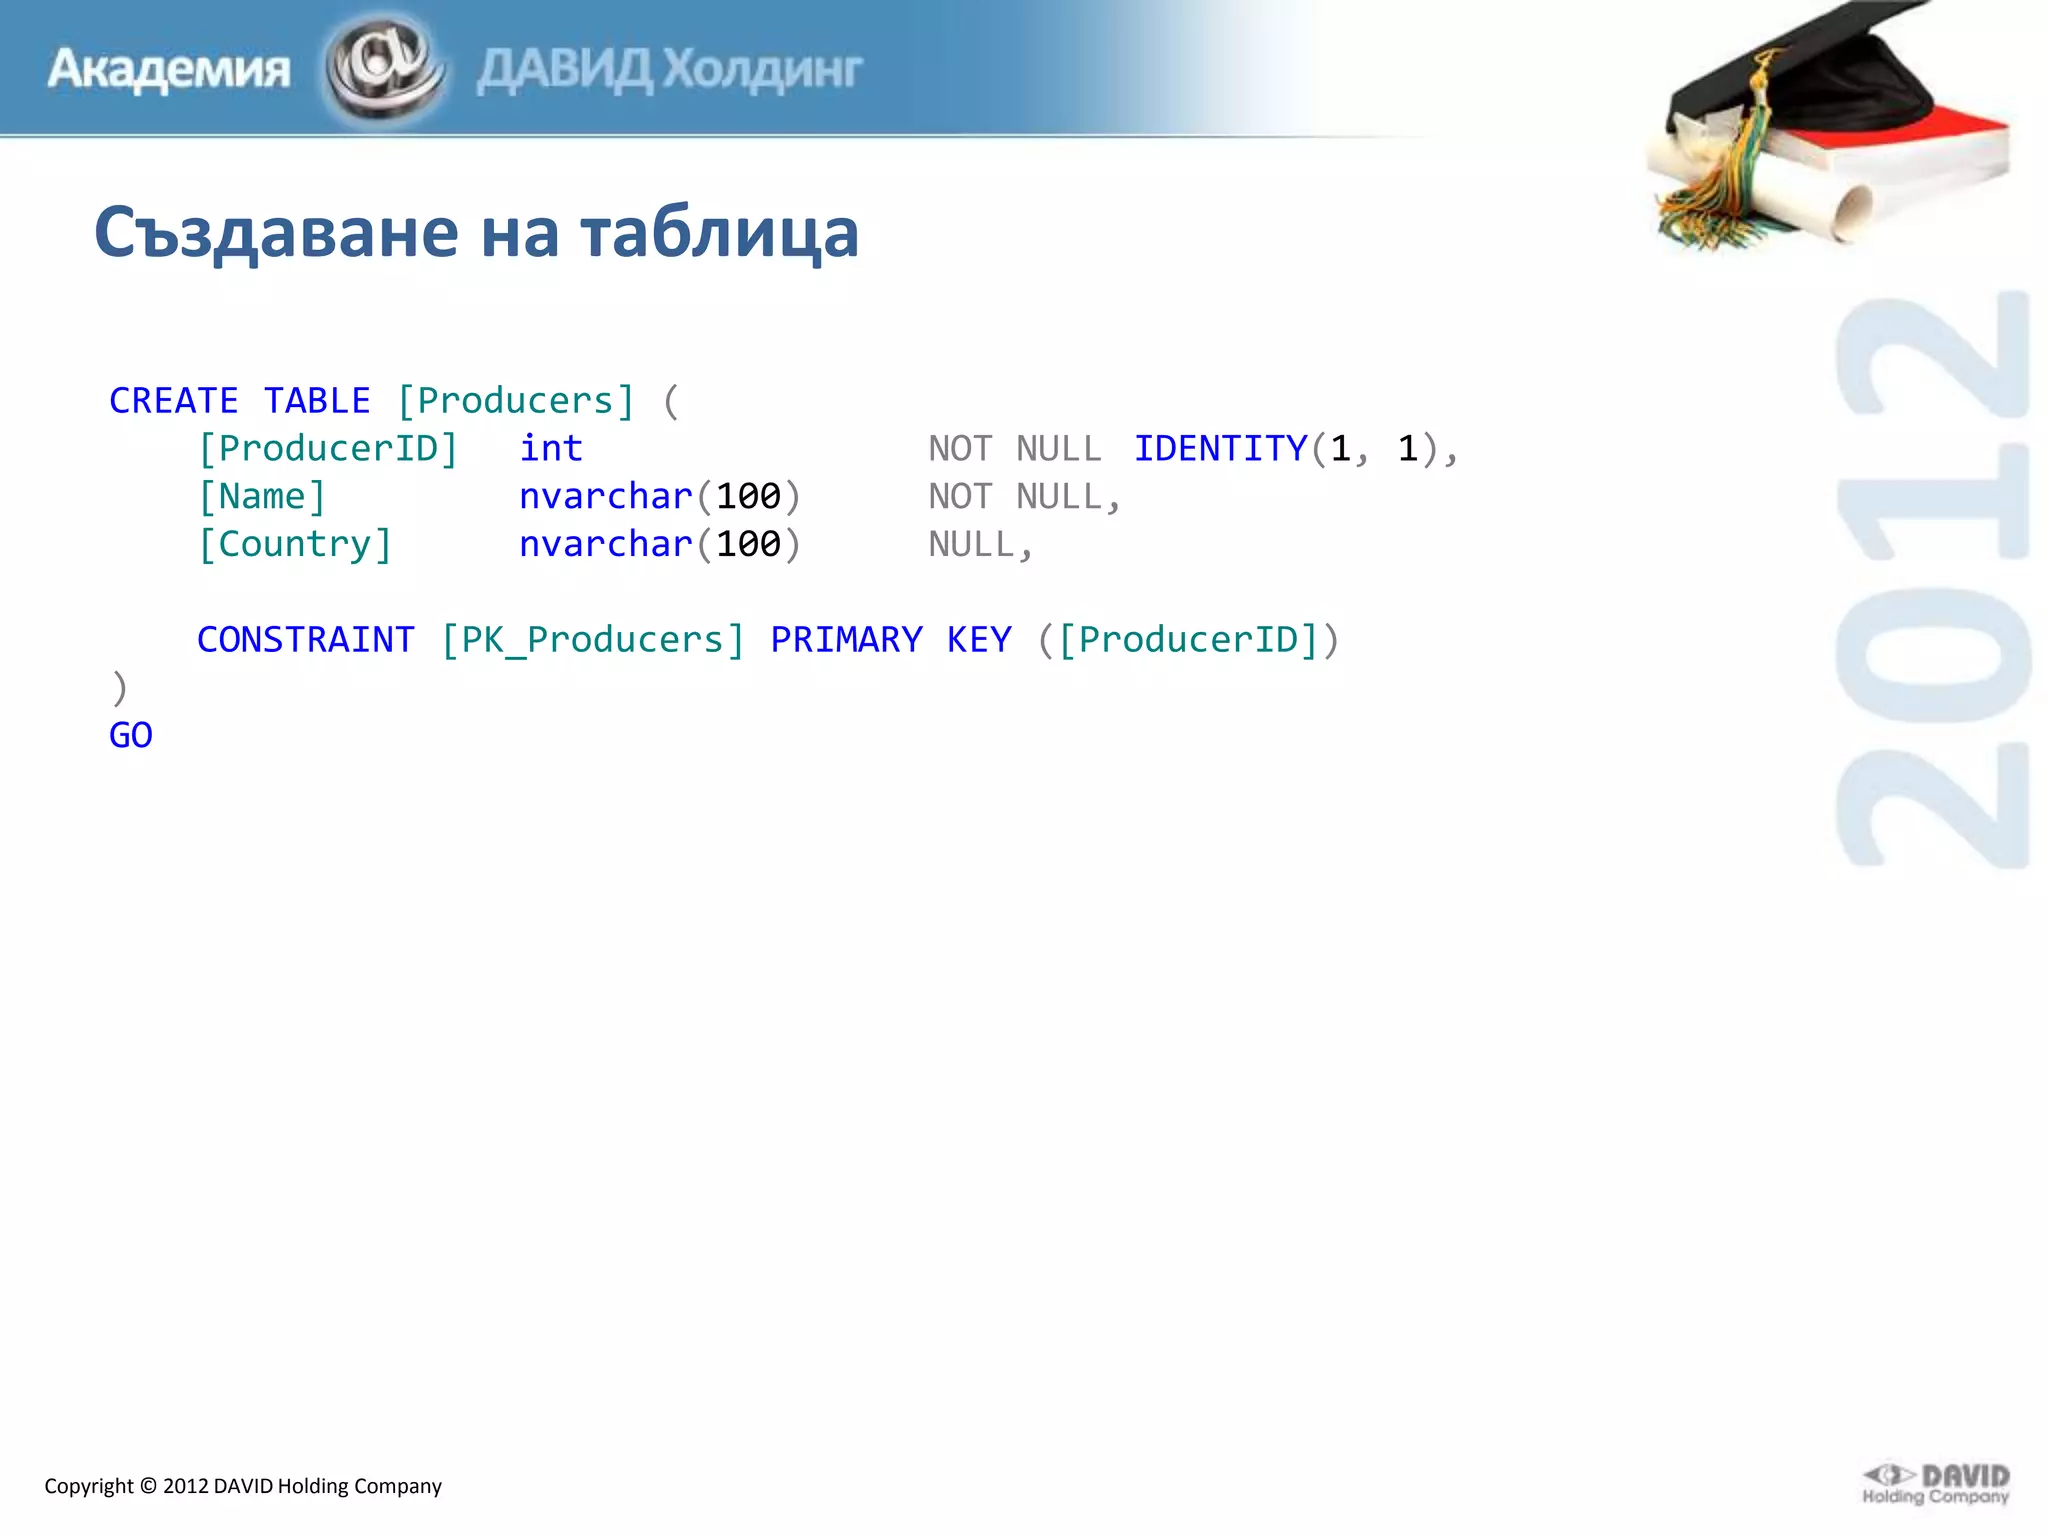Click the 'int' data type
Viewport: 2048px width, 1536px height.
[x=551, y=448]
